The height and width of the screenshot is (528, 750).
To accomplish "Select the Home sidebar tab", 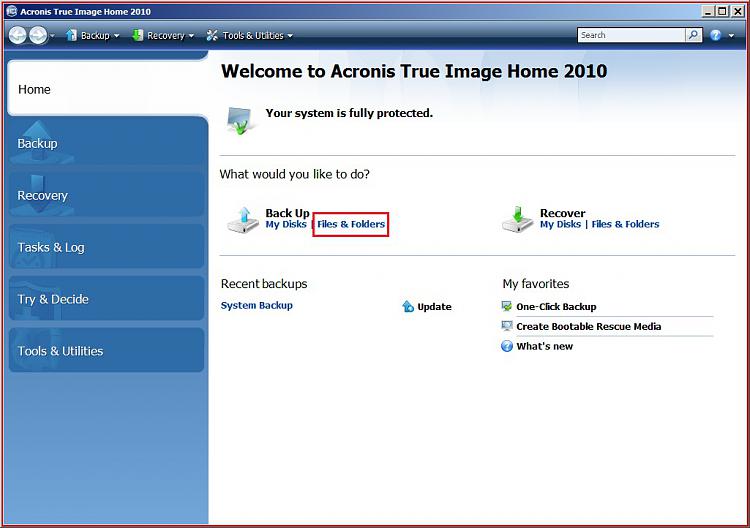I will (107, 88).
